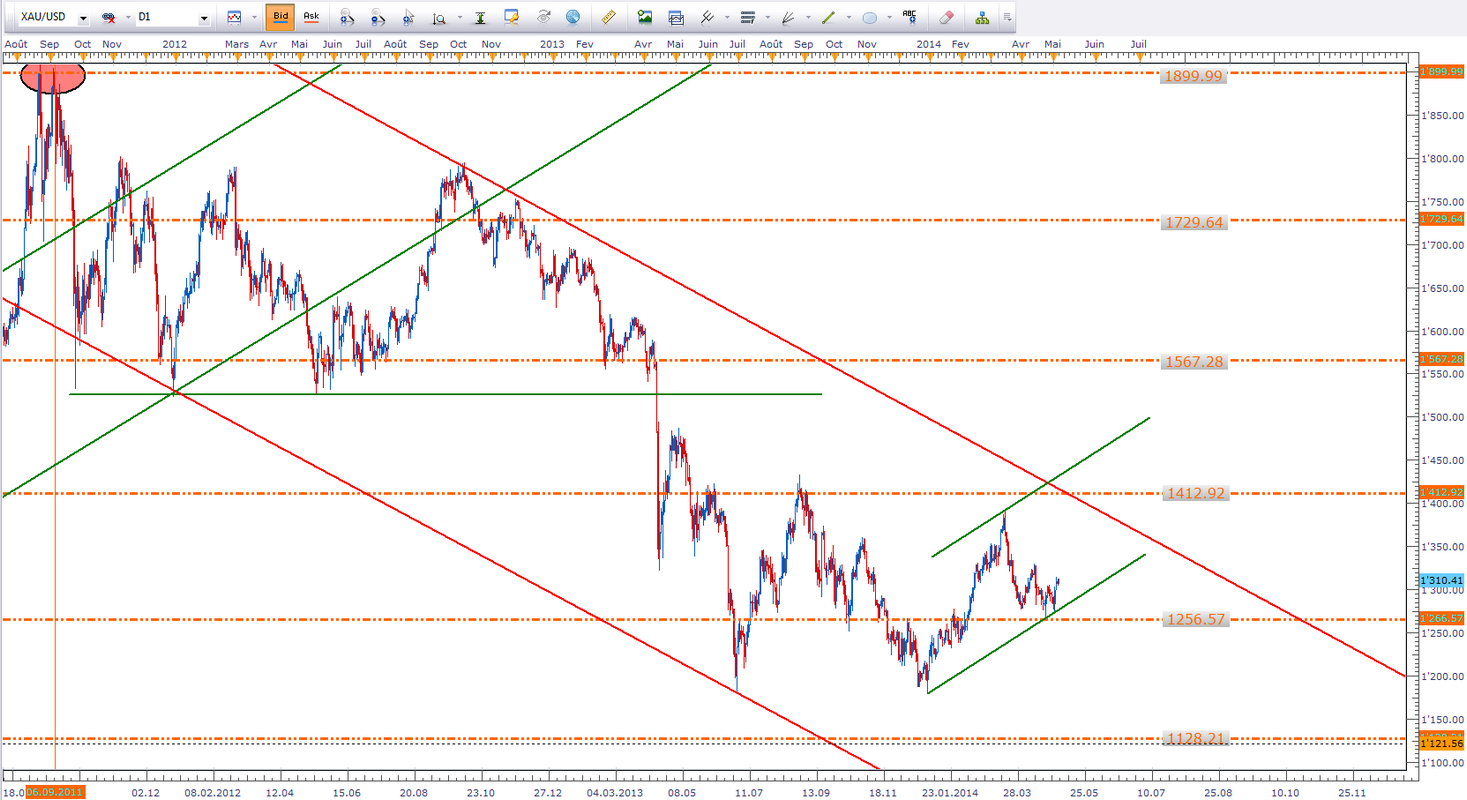1467x800 pixels.
Task: Select the pitchfork drawing tool
Action: coord(708,17)
